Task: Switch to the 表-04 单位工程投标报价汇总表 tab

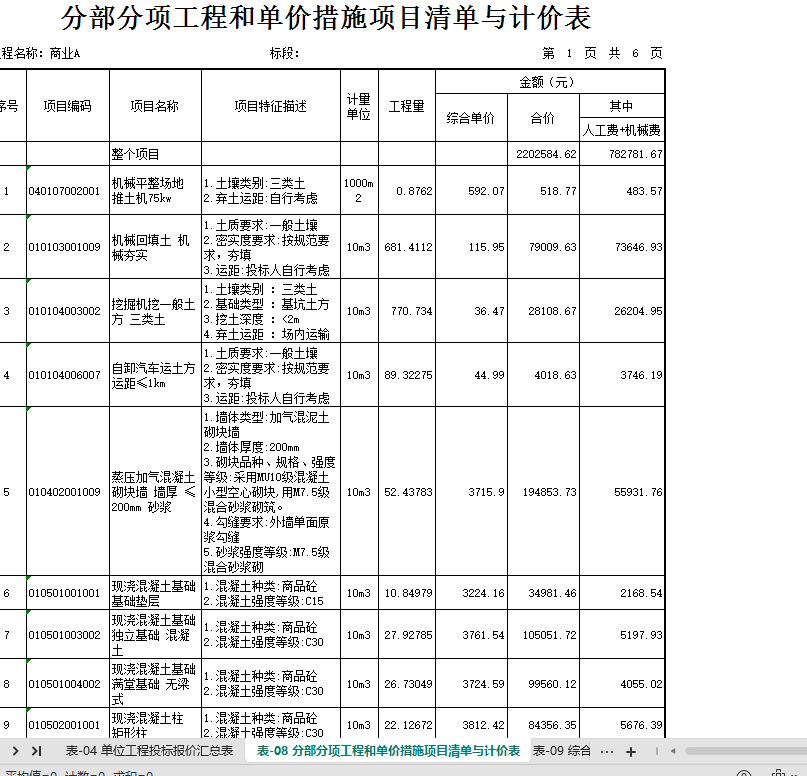Action: 149,751
